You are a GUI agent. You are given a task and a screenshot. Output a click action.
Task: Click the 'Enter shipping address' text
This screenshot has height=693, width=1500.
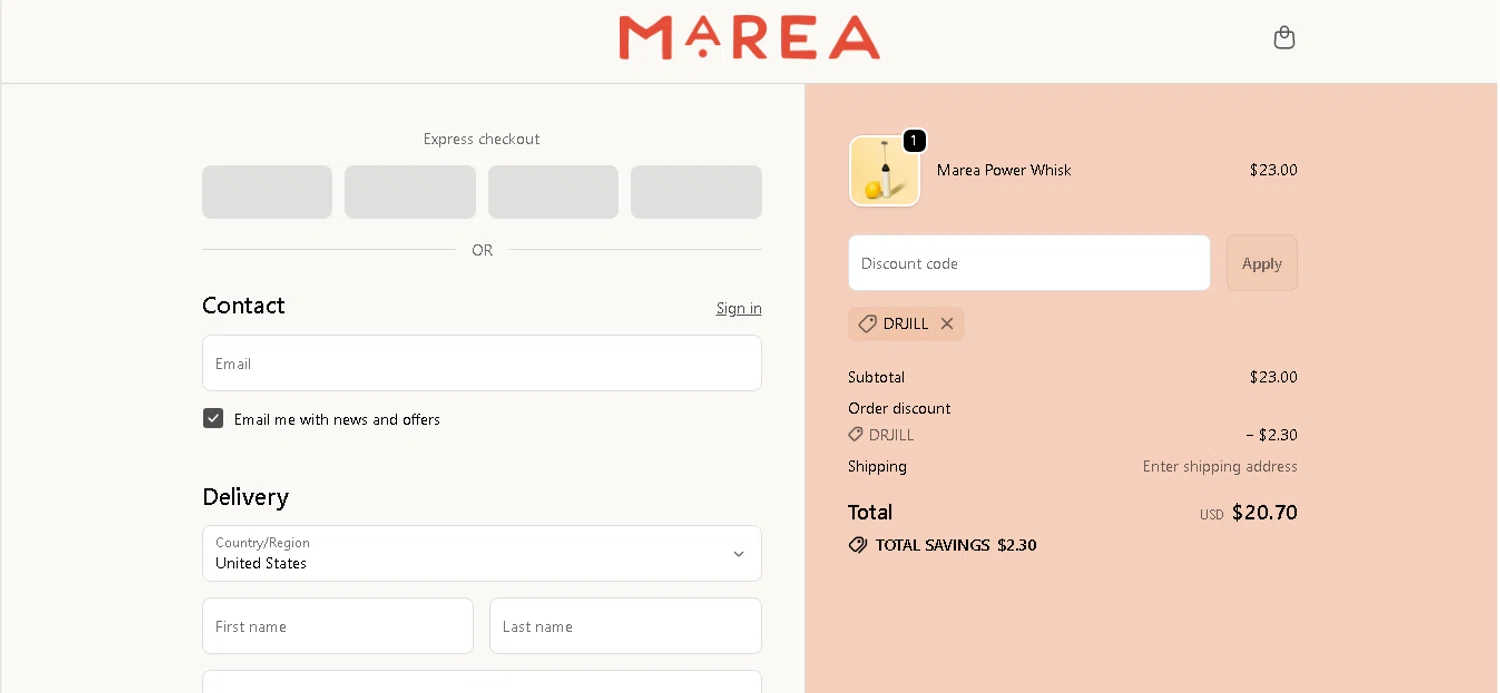pos(1220,466)
